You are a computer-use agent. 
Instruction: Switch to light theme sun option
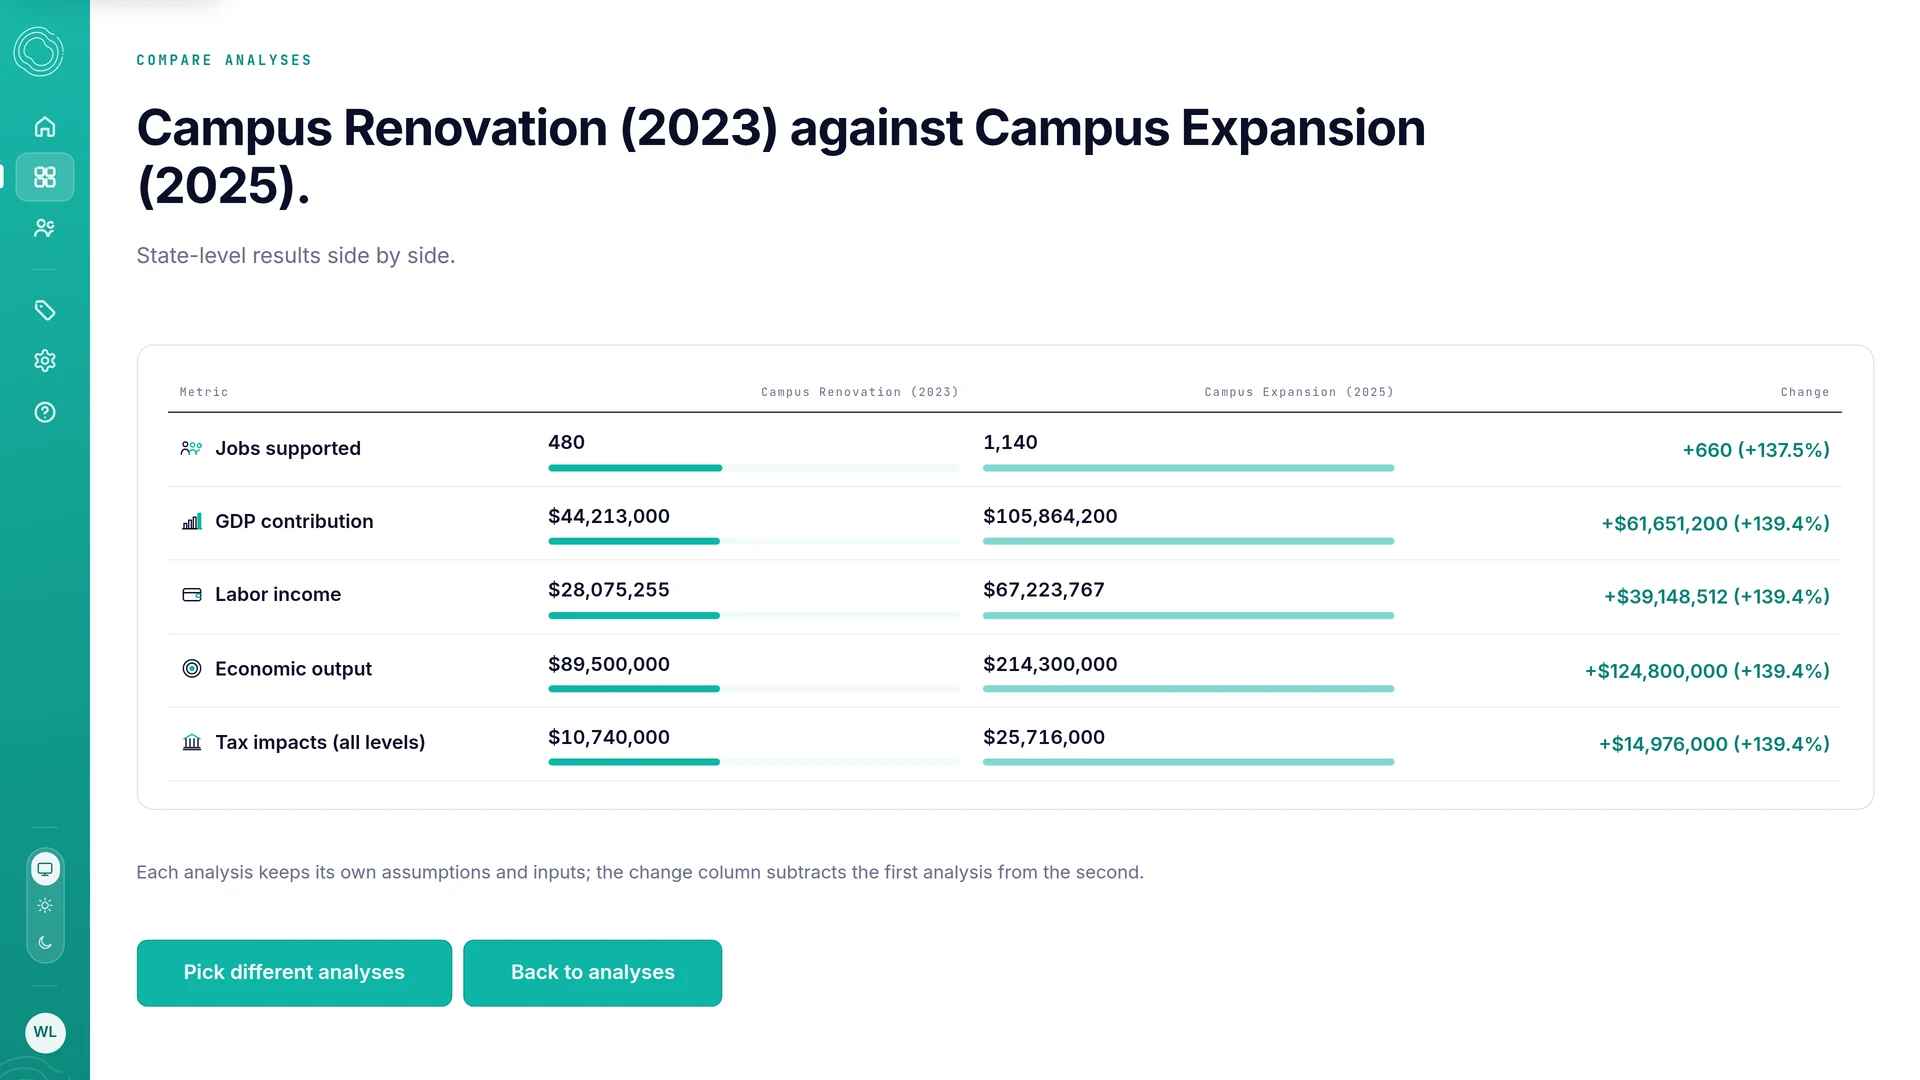tap(45, 906)
